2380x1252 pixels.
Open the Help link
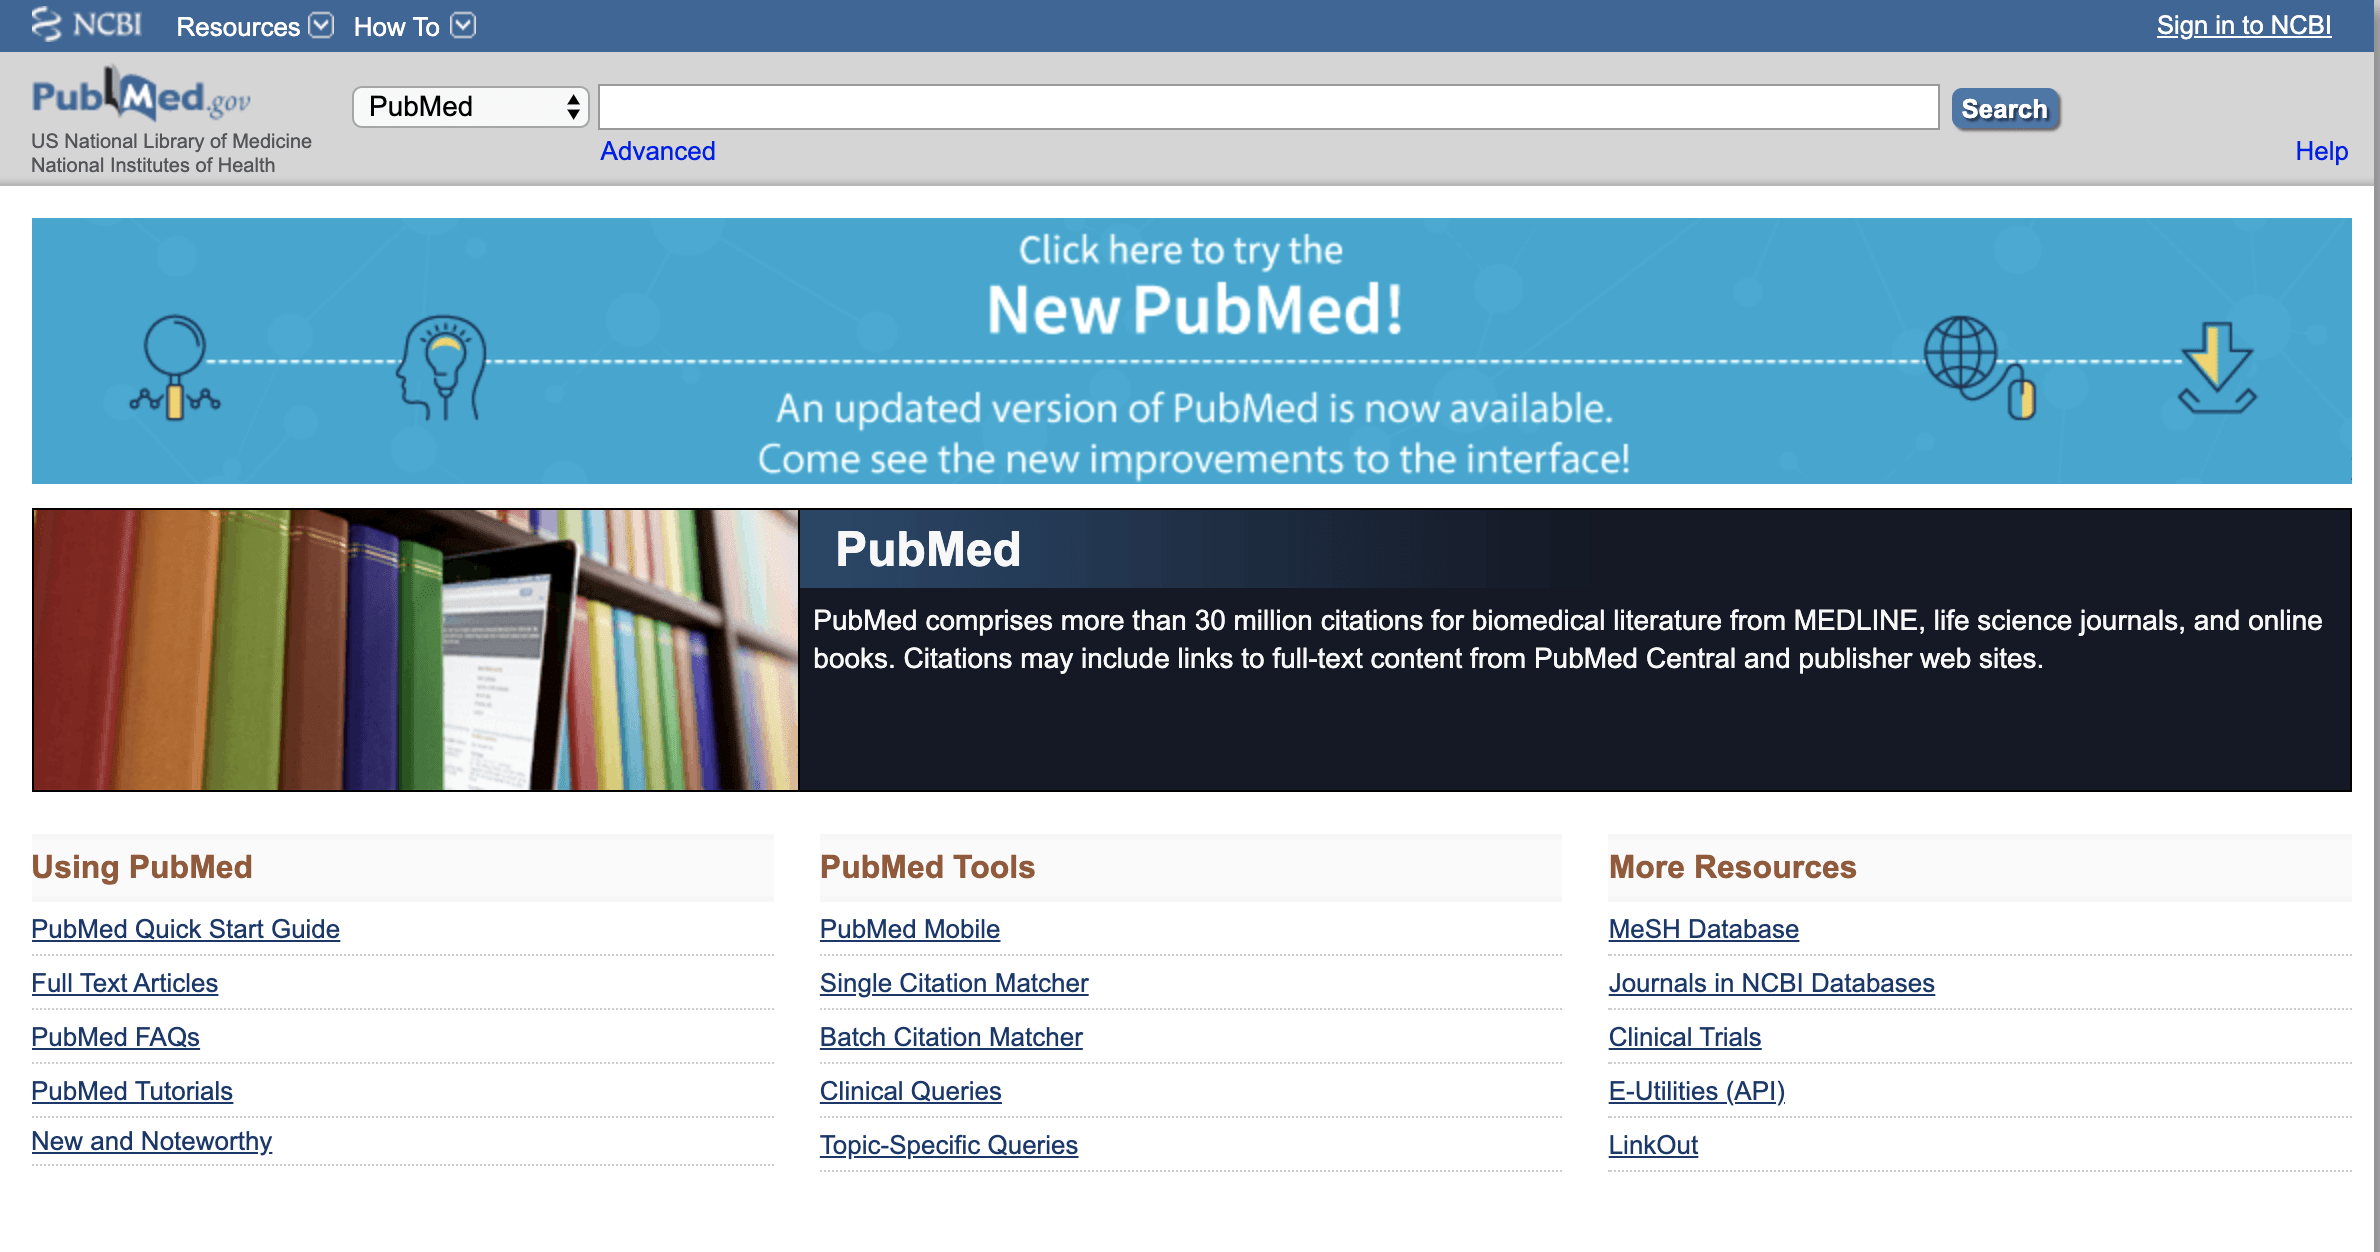point(2320,151)
